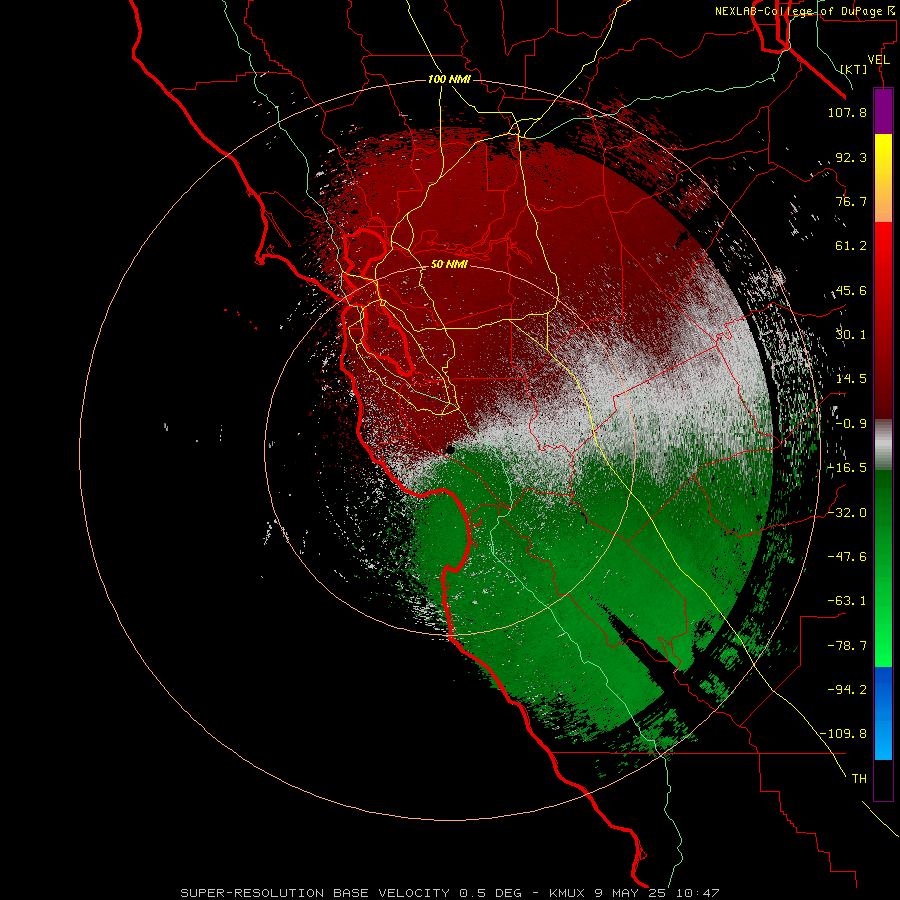Click the purple segment of the color bar
This screenshot has width=900, height=900.
coord(883,111)
